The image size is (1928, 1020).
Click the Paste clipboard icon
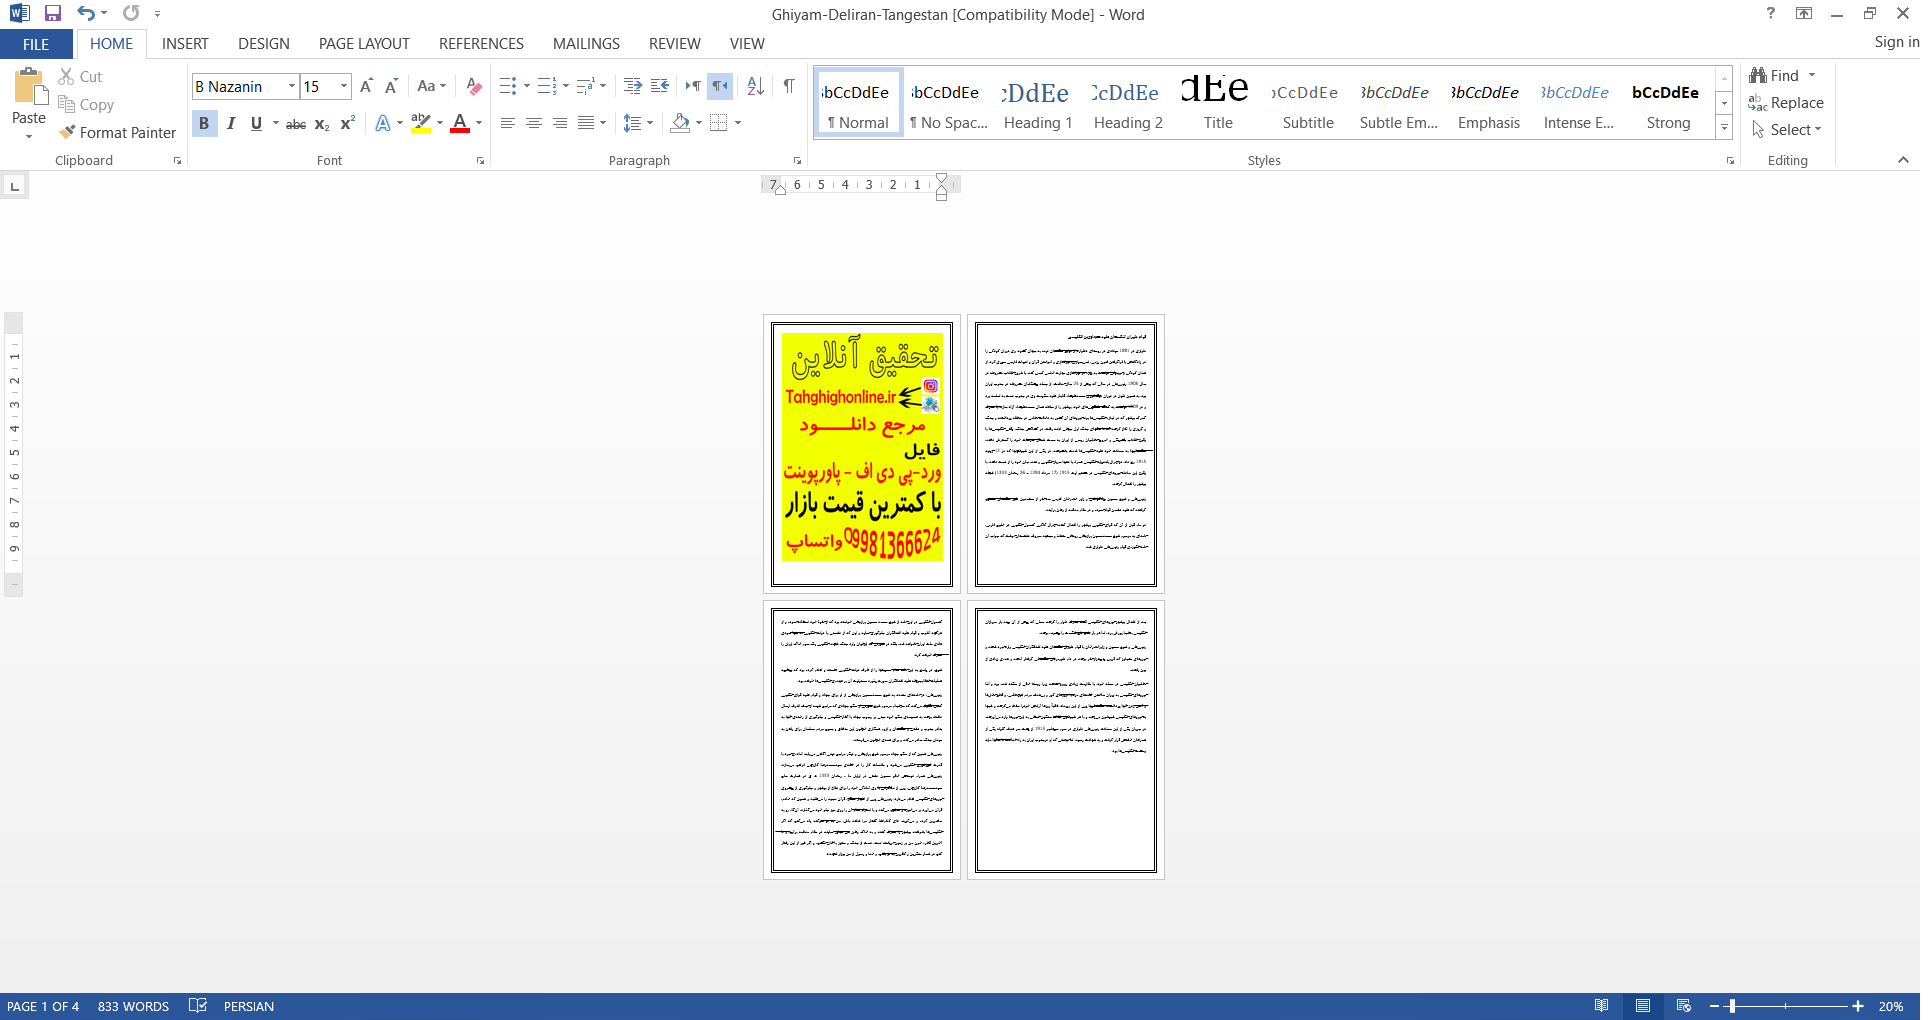[29, 87]
